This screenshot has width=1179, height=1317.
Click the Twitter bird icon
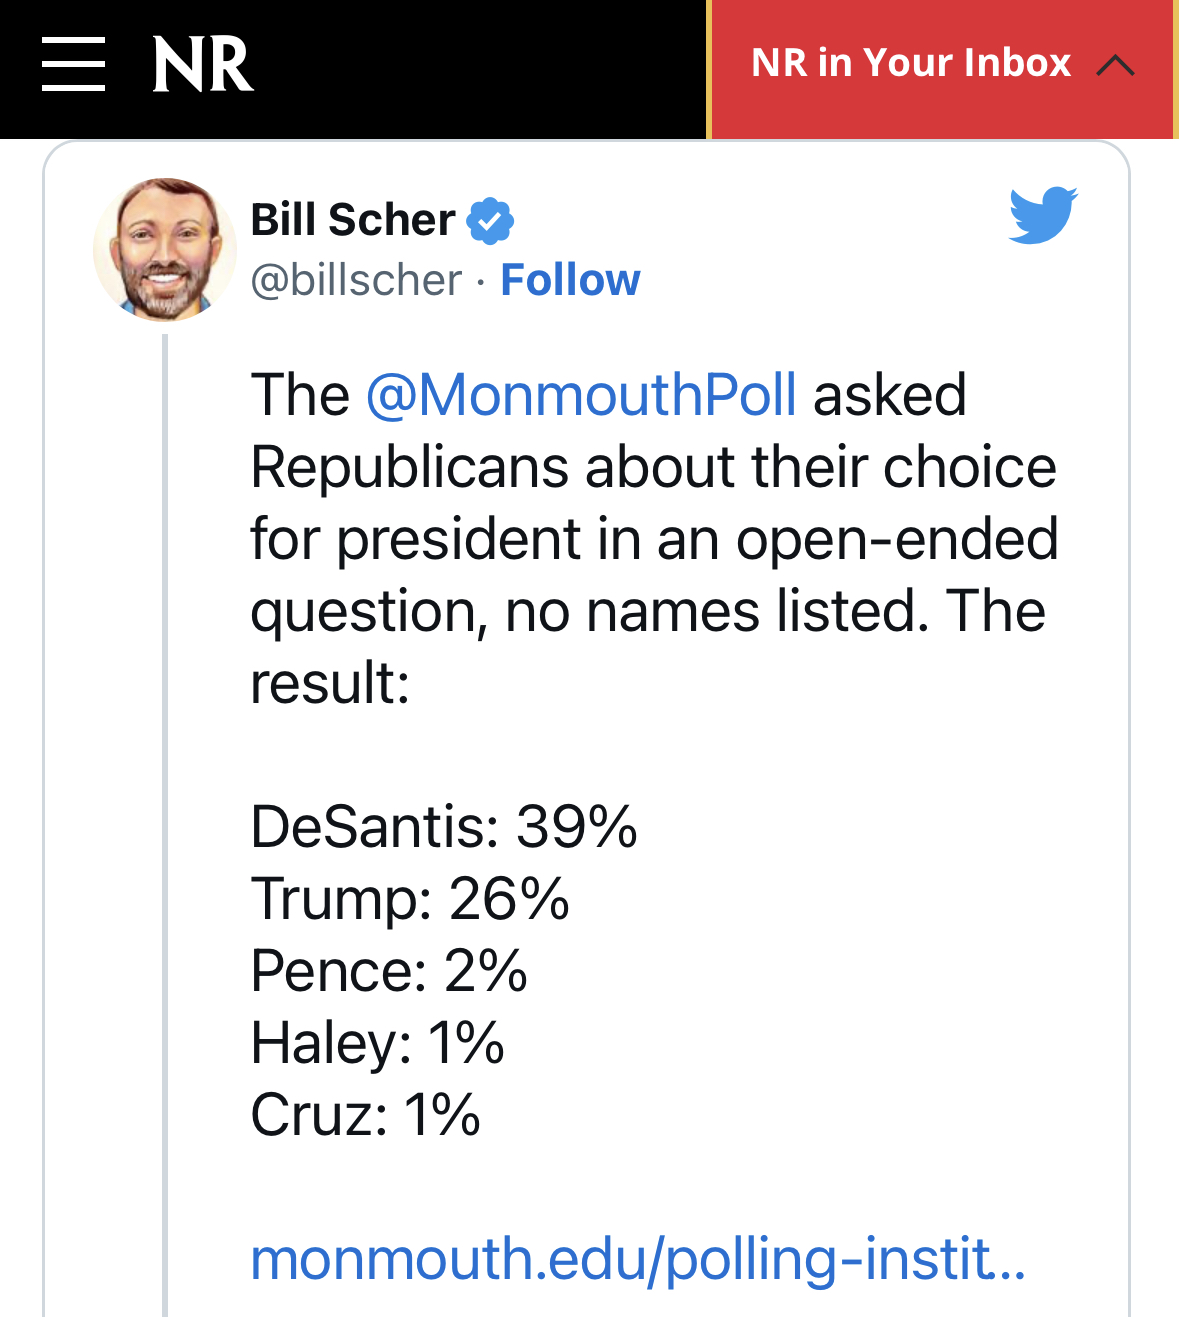[1043, 215]
